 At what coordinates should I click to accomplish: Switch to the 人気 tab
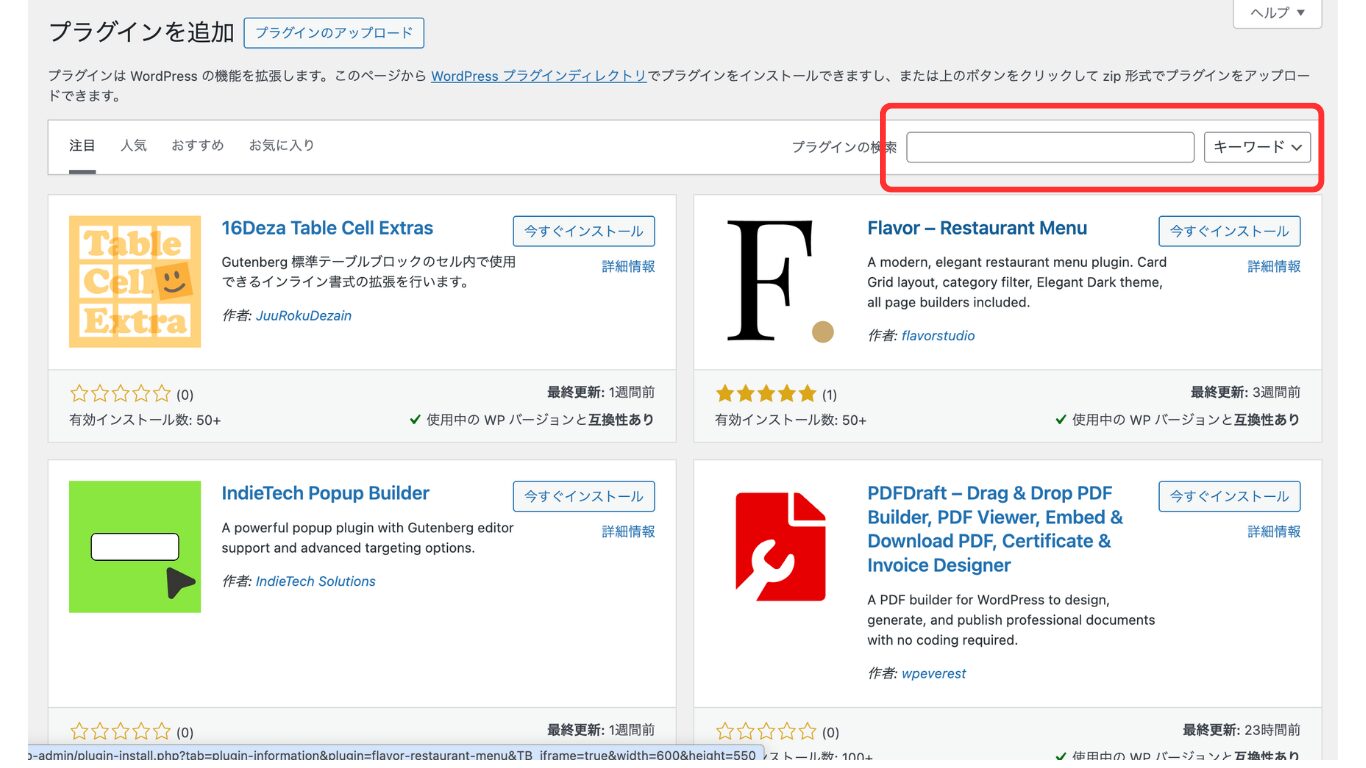click(133, 146)
